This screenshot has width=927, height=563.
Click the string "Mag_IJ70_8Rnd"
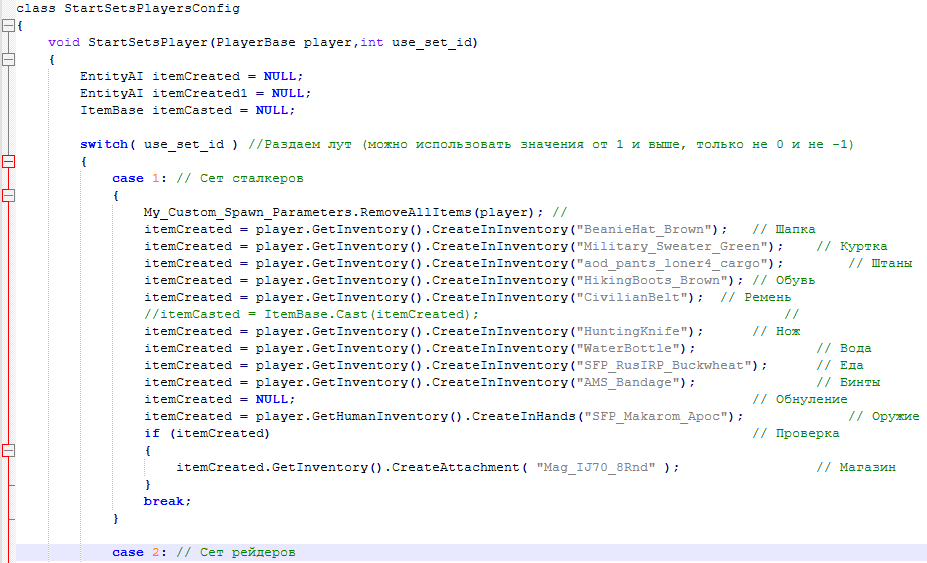(x=595, y=468)
